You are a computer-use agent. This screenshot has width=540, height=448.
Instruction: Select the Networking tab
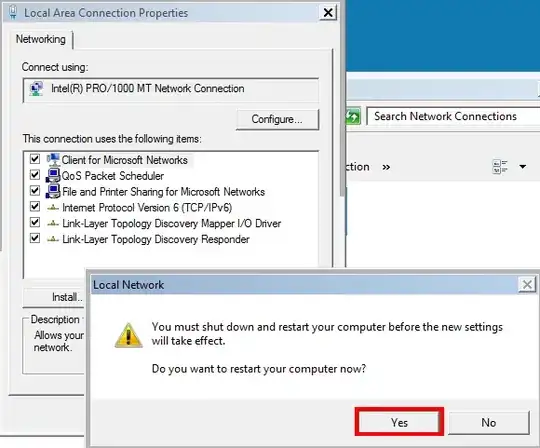click(41, 39)
